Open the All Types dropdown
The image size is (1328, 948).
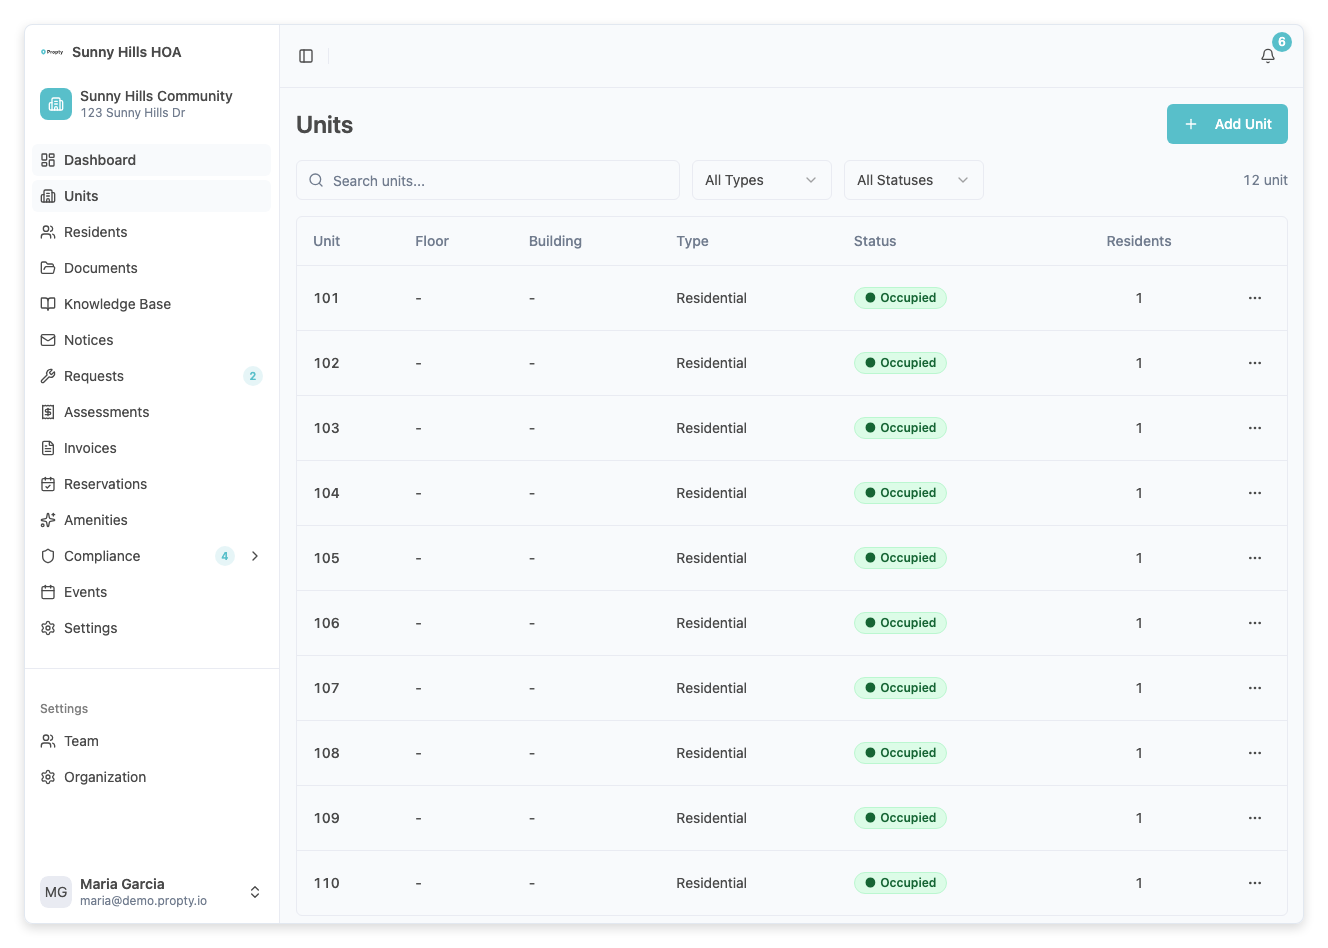click(761, 180)
